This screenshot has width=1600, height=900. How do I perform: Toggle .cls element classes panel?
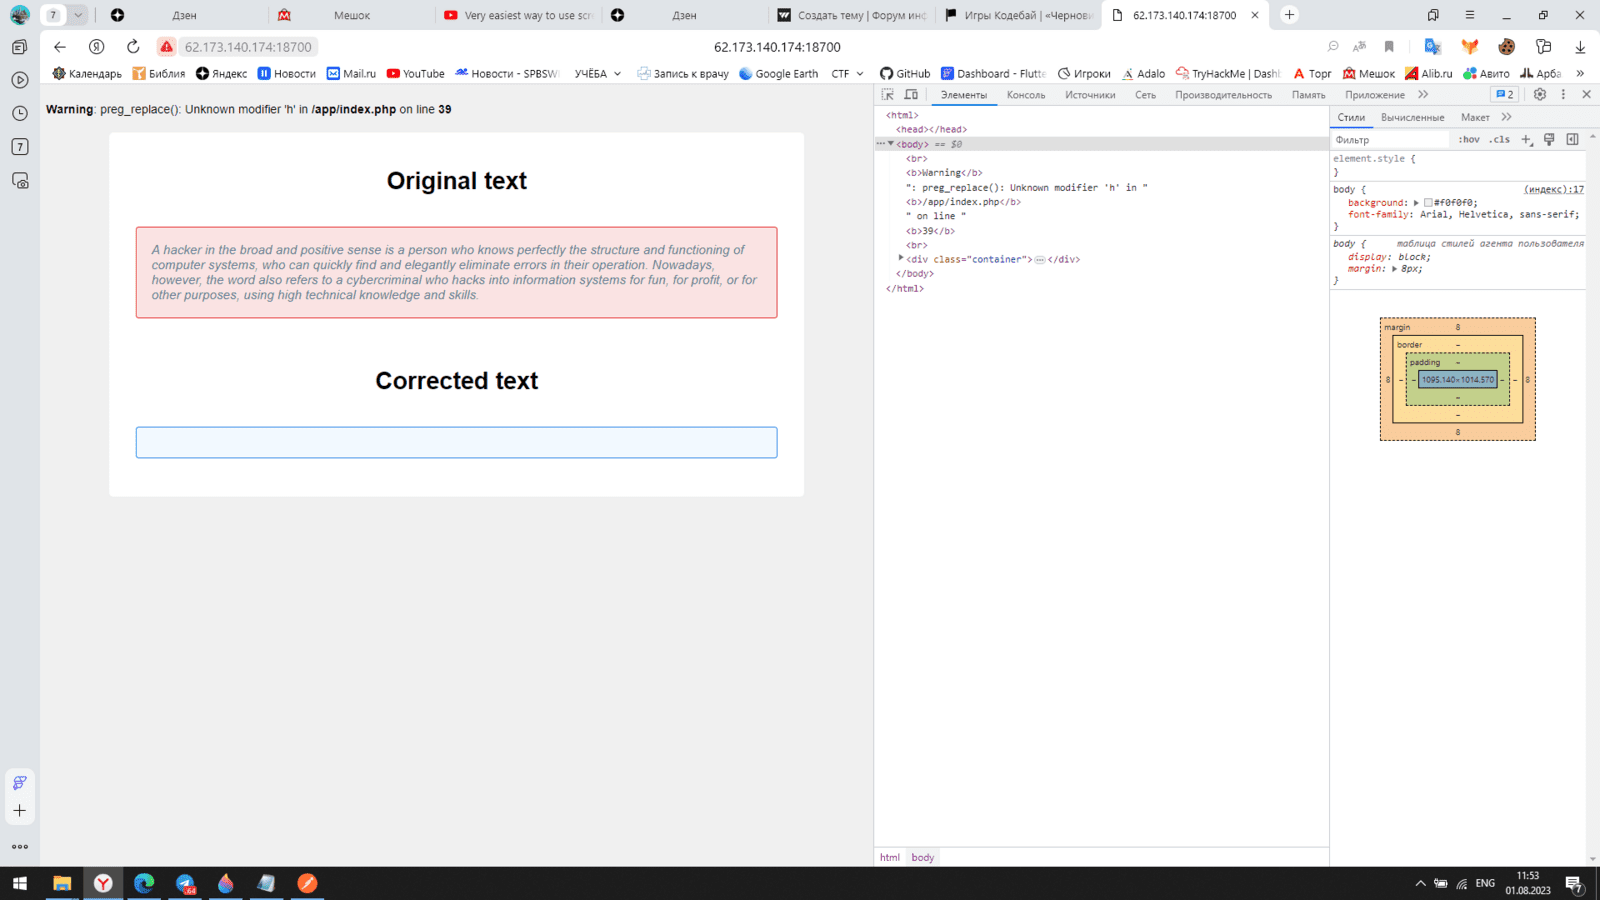(x=1499, y=140)
